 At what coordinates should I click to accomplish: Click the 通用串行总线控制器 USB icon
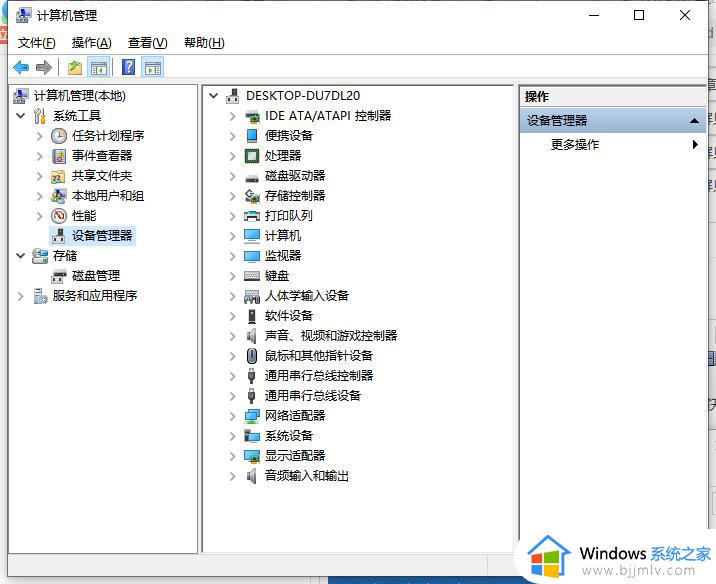click(x=252, y=376)
